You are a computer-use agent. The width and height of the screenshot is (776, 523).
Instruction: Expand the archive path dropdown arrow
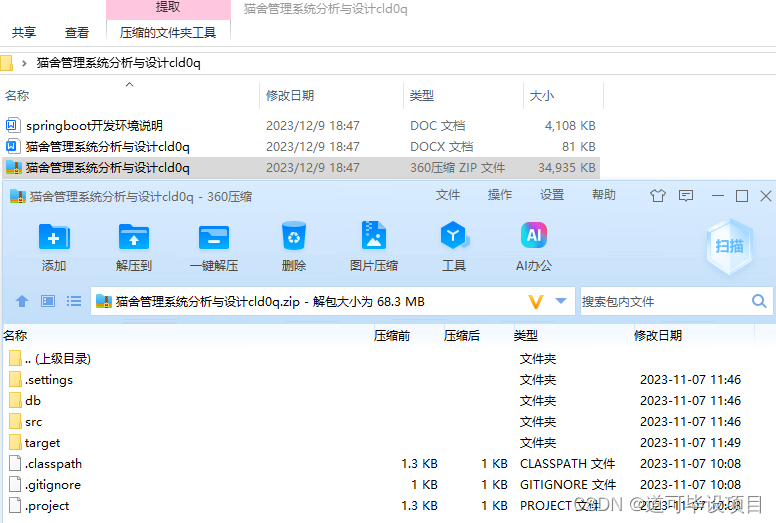pyautogui.click(x=561, y=301)
